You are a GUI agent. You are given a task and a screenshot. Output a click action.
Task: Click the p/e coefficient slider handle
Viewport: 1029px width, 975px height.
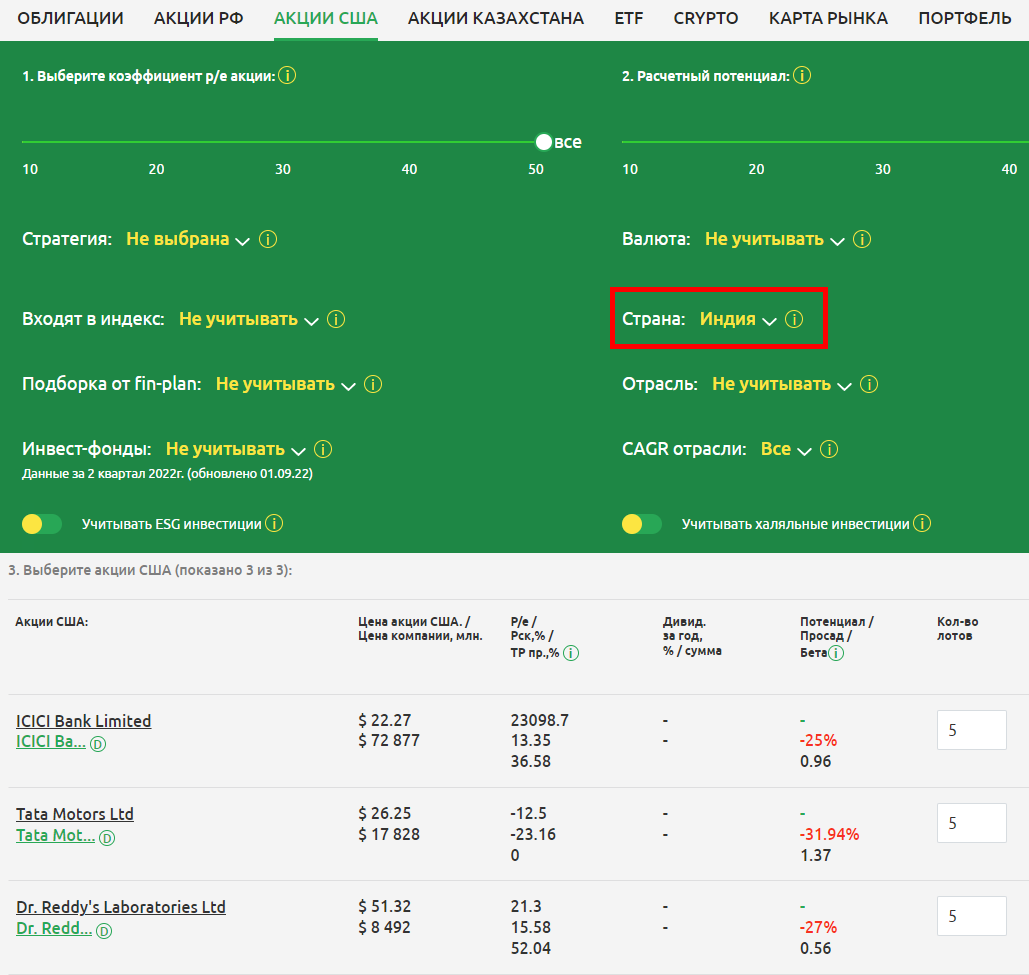(544, 142)
